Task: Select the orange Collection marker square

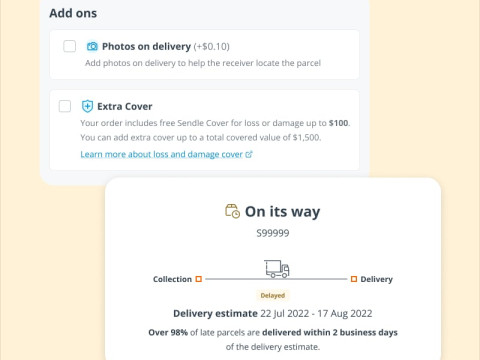Action: (199, 279)
